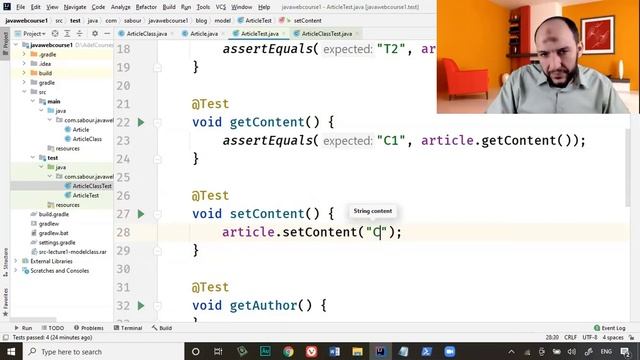Image resolution: width=640 pixels, height=360 pixels.
Task: Collapse the javawebcourse1 root node
Action: coord(16,45)
